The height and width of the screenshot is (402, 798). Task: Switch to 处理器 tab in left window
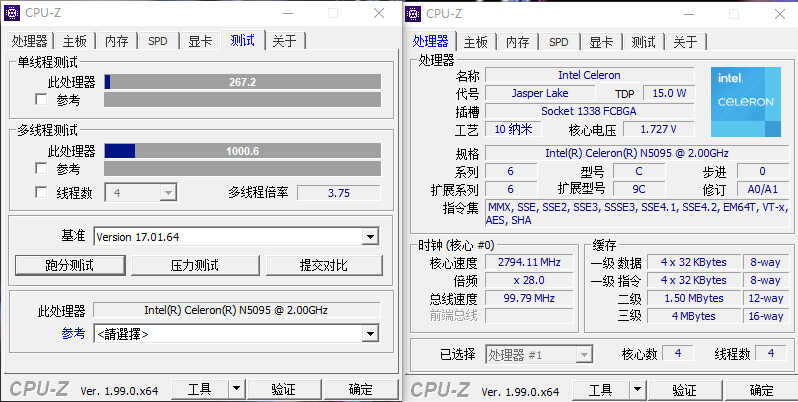tap(29, 41)
